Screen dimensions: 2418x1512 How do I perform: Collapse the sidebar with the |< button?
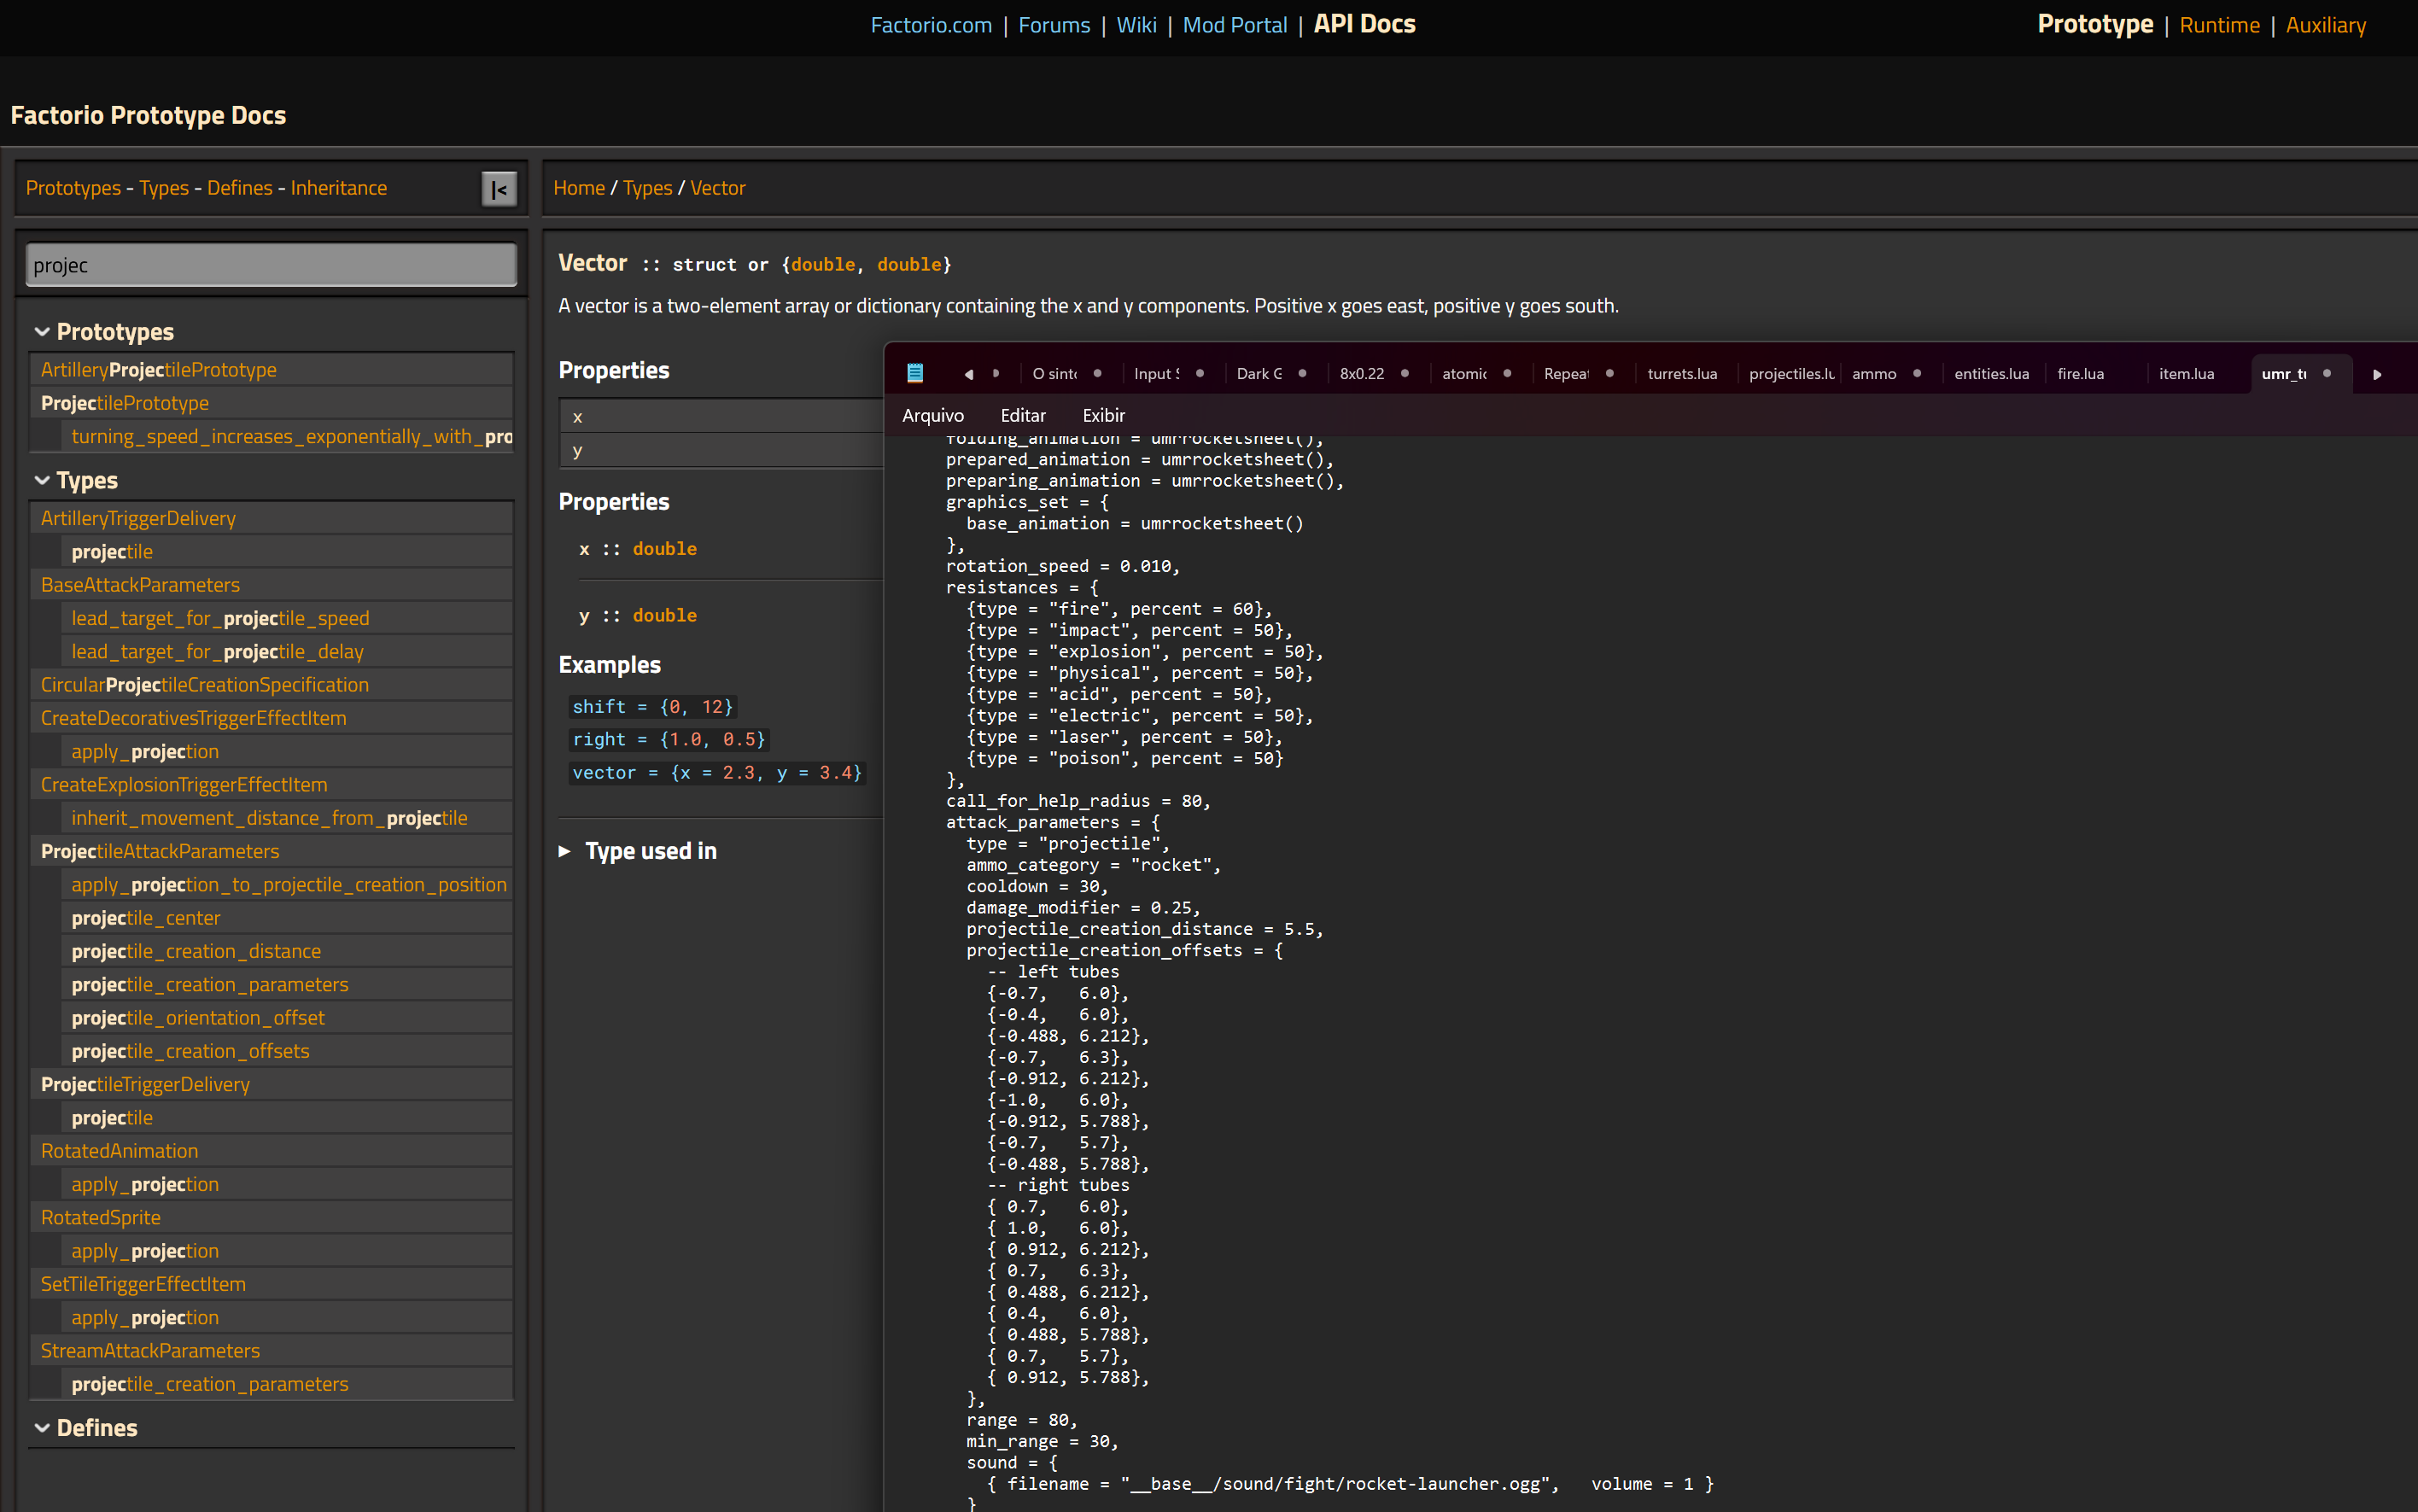pos(499,189)
